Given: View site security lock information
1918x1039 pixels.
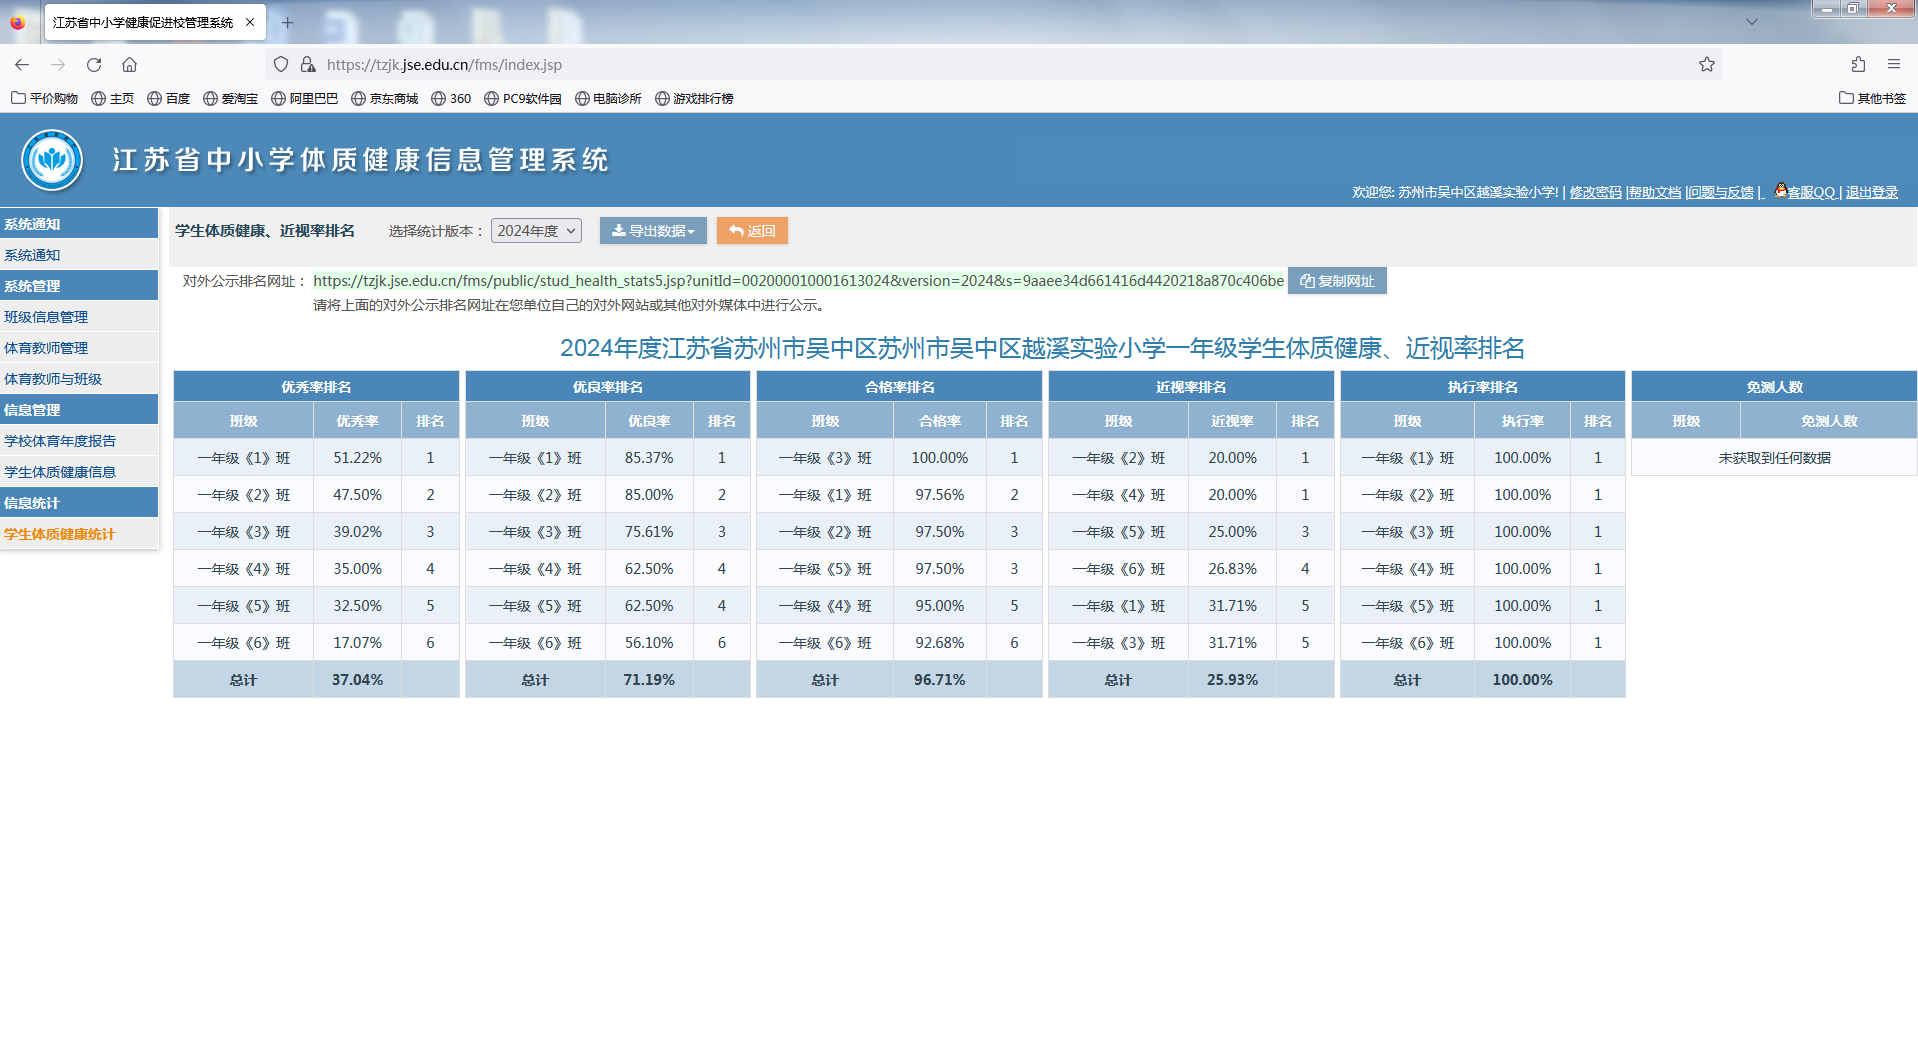Looking at the screenshot, I should point(308,64).
